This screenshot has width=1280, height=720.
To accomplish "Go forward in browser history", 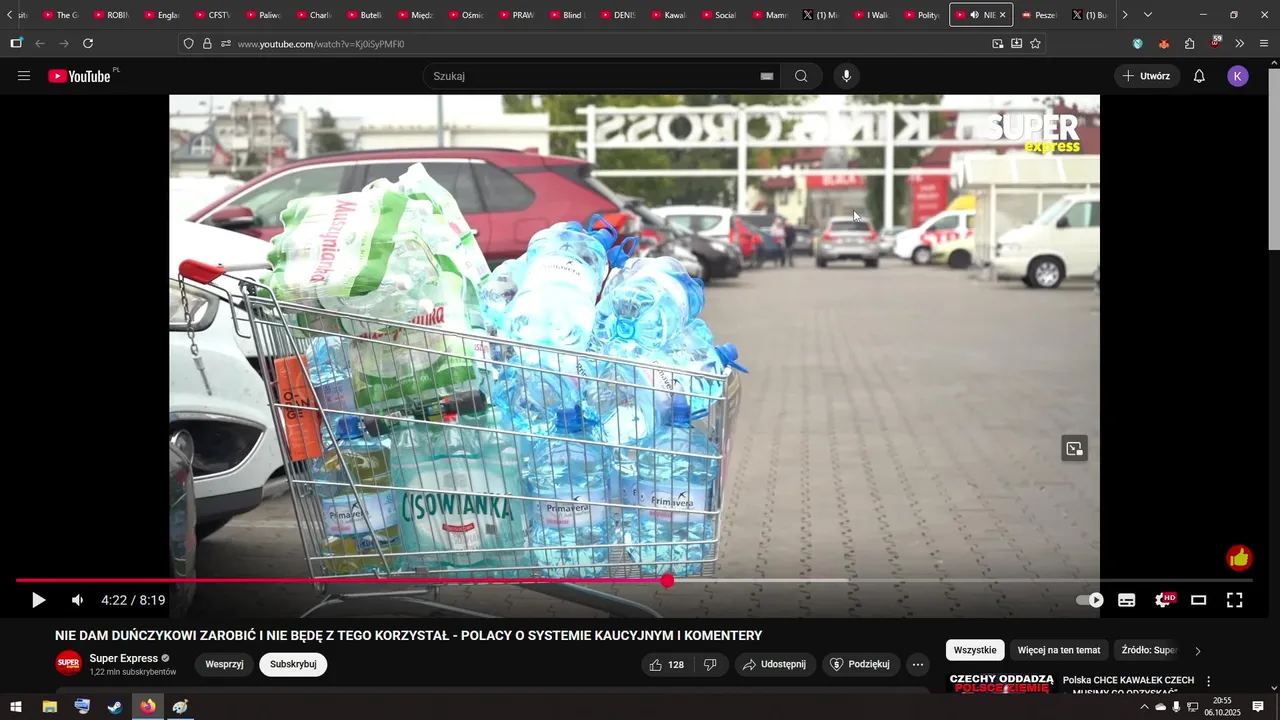I will (64, 43).
